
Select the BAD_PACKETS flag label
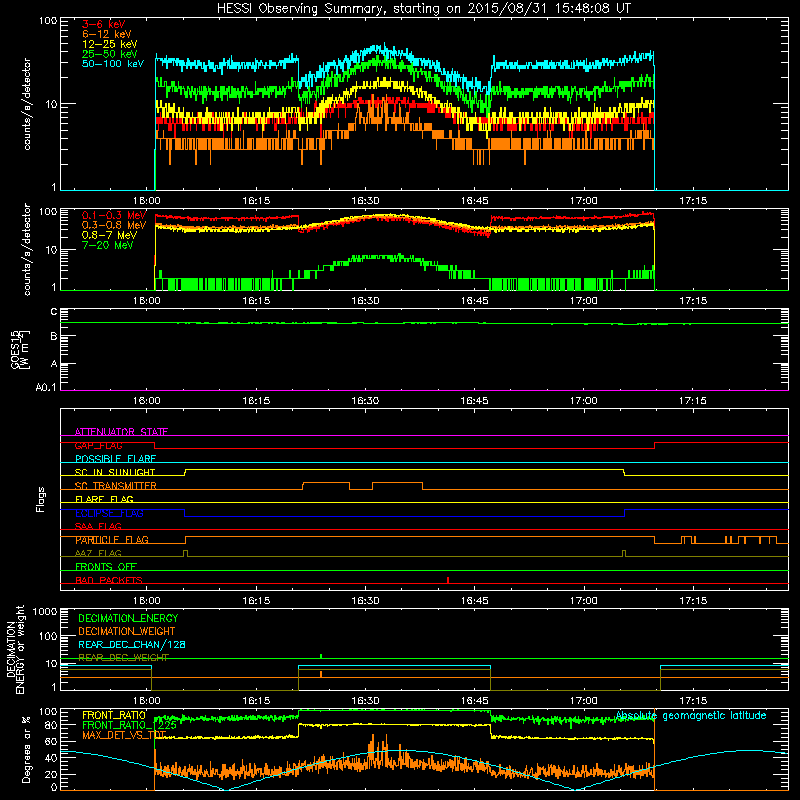(109, 580)
